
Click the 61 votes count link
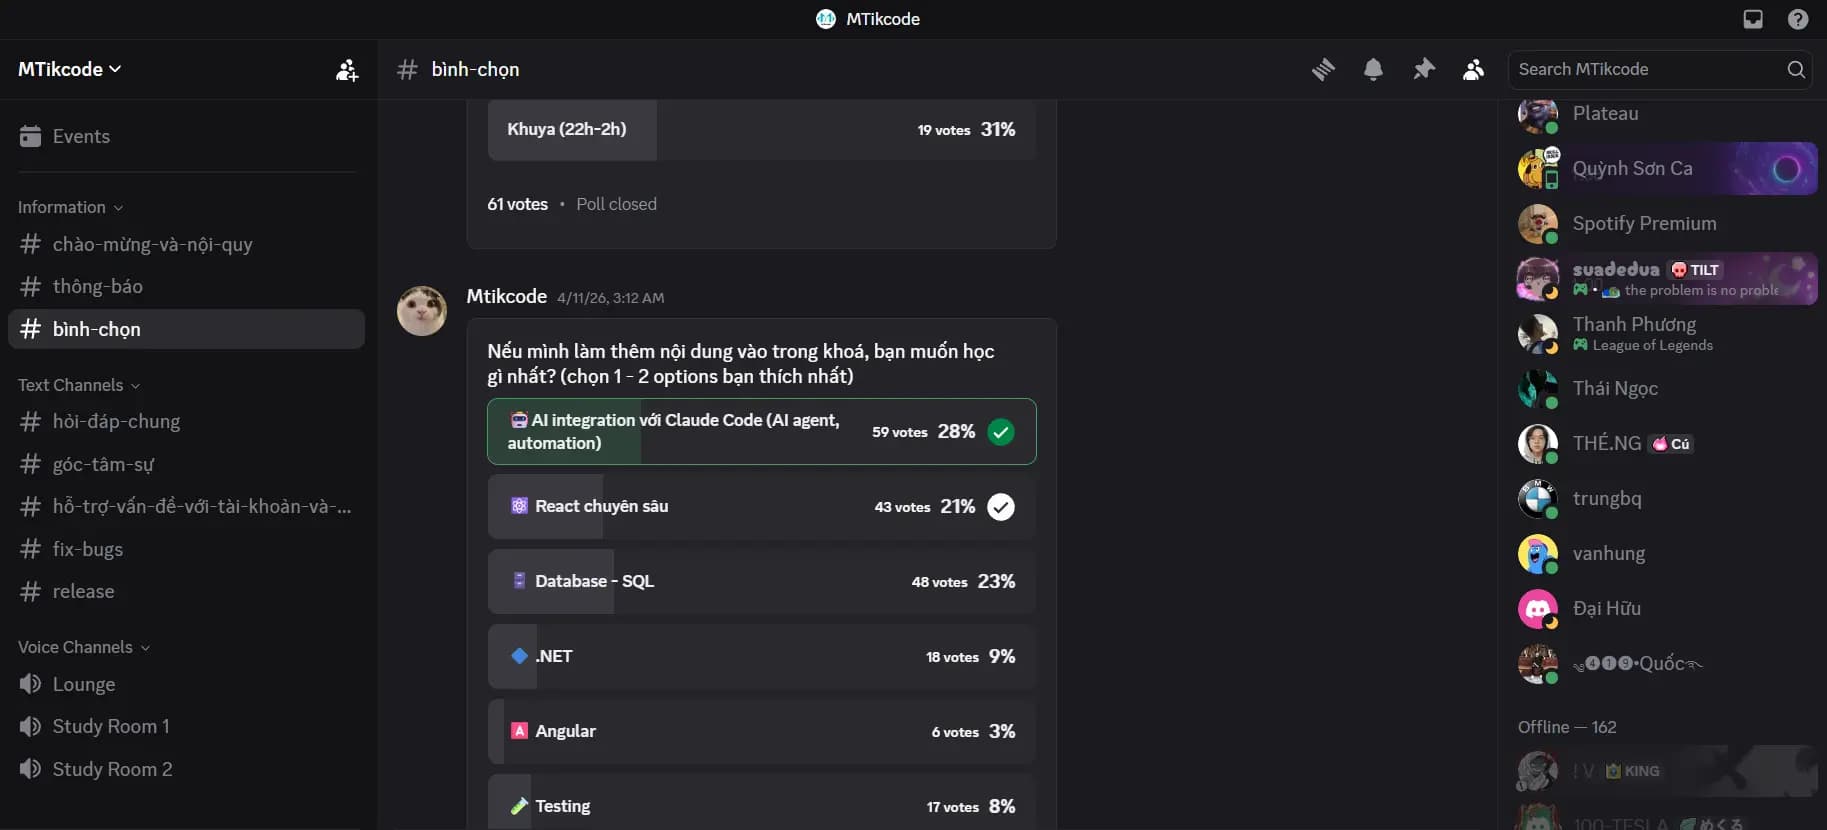tap(517, 204)
